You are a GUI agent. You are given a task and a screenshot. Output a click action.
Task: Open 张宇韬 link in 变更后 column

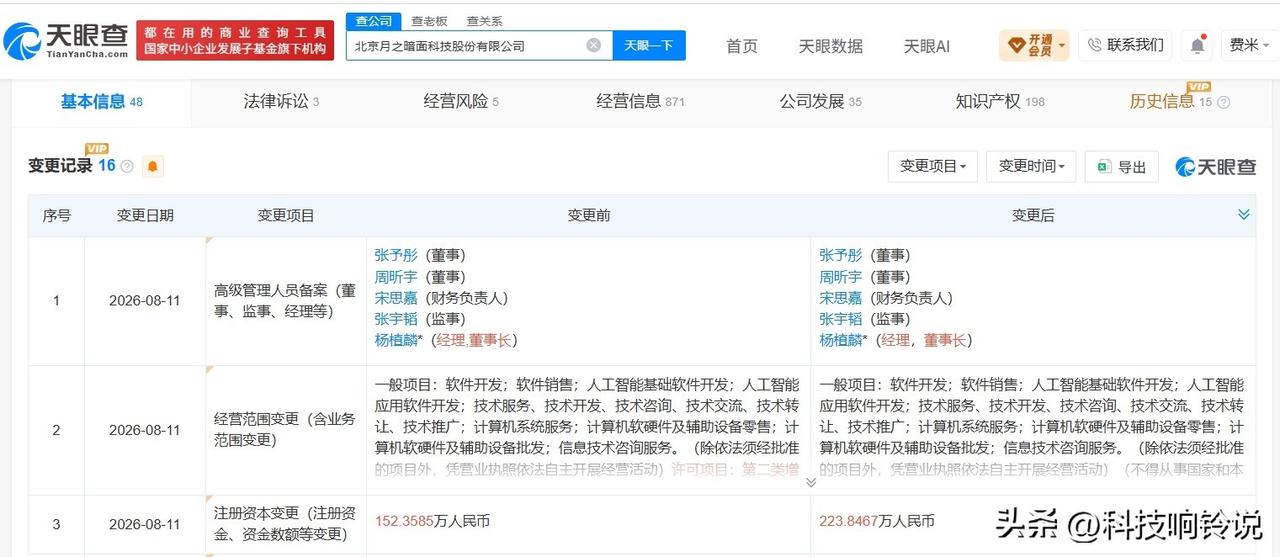[x=840, y=318]
